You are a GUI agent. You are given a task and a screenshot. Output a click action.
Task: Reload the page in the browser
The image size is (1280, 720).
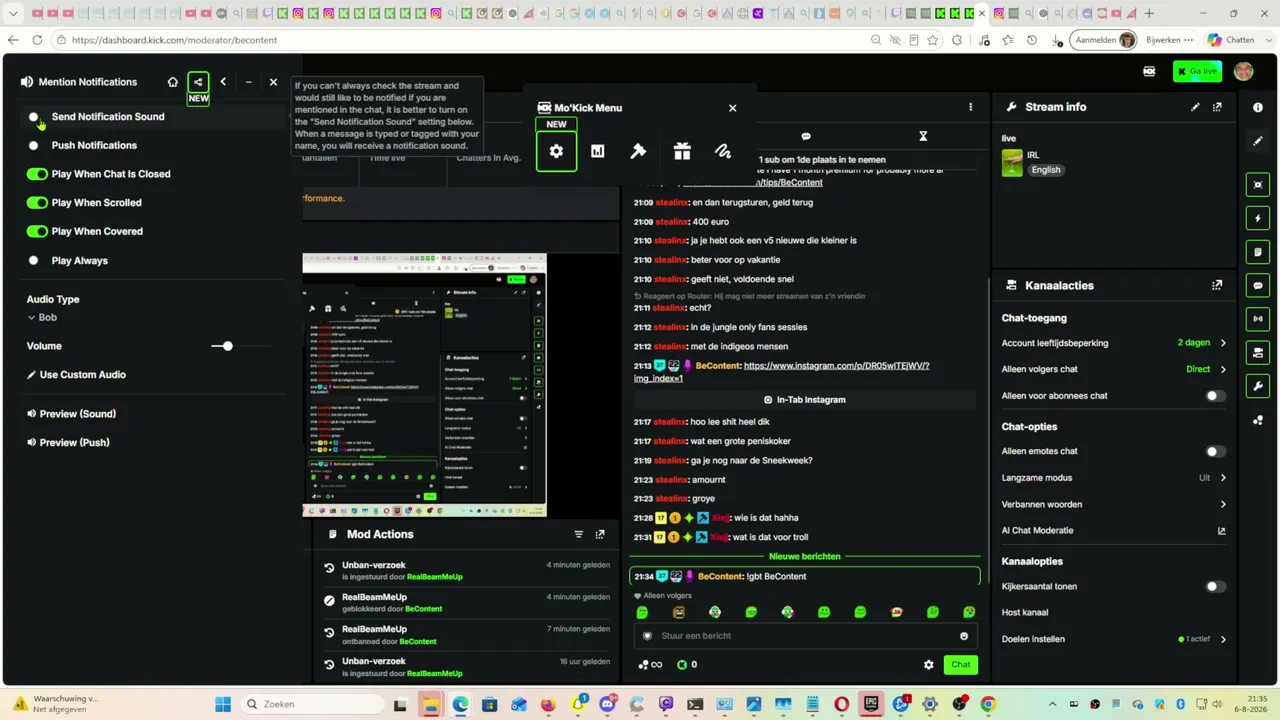(37, 40)
